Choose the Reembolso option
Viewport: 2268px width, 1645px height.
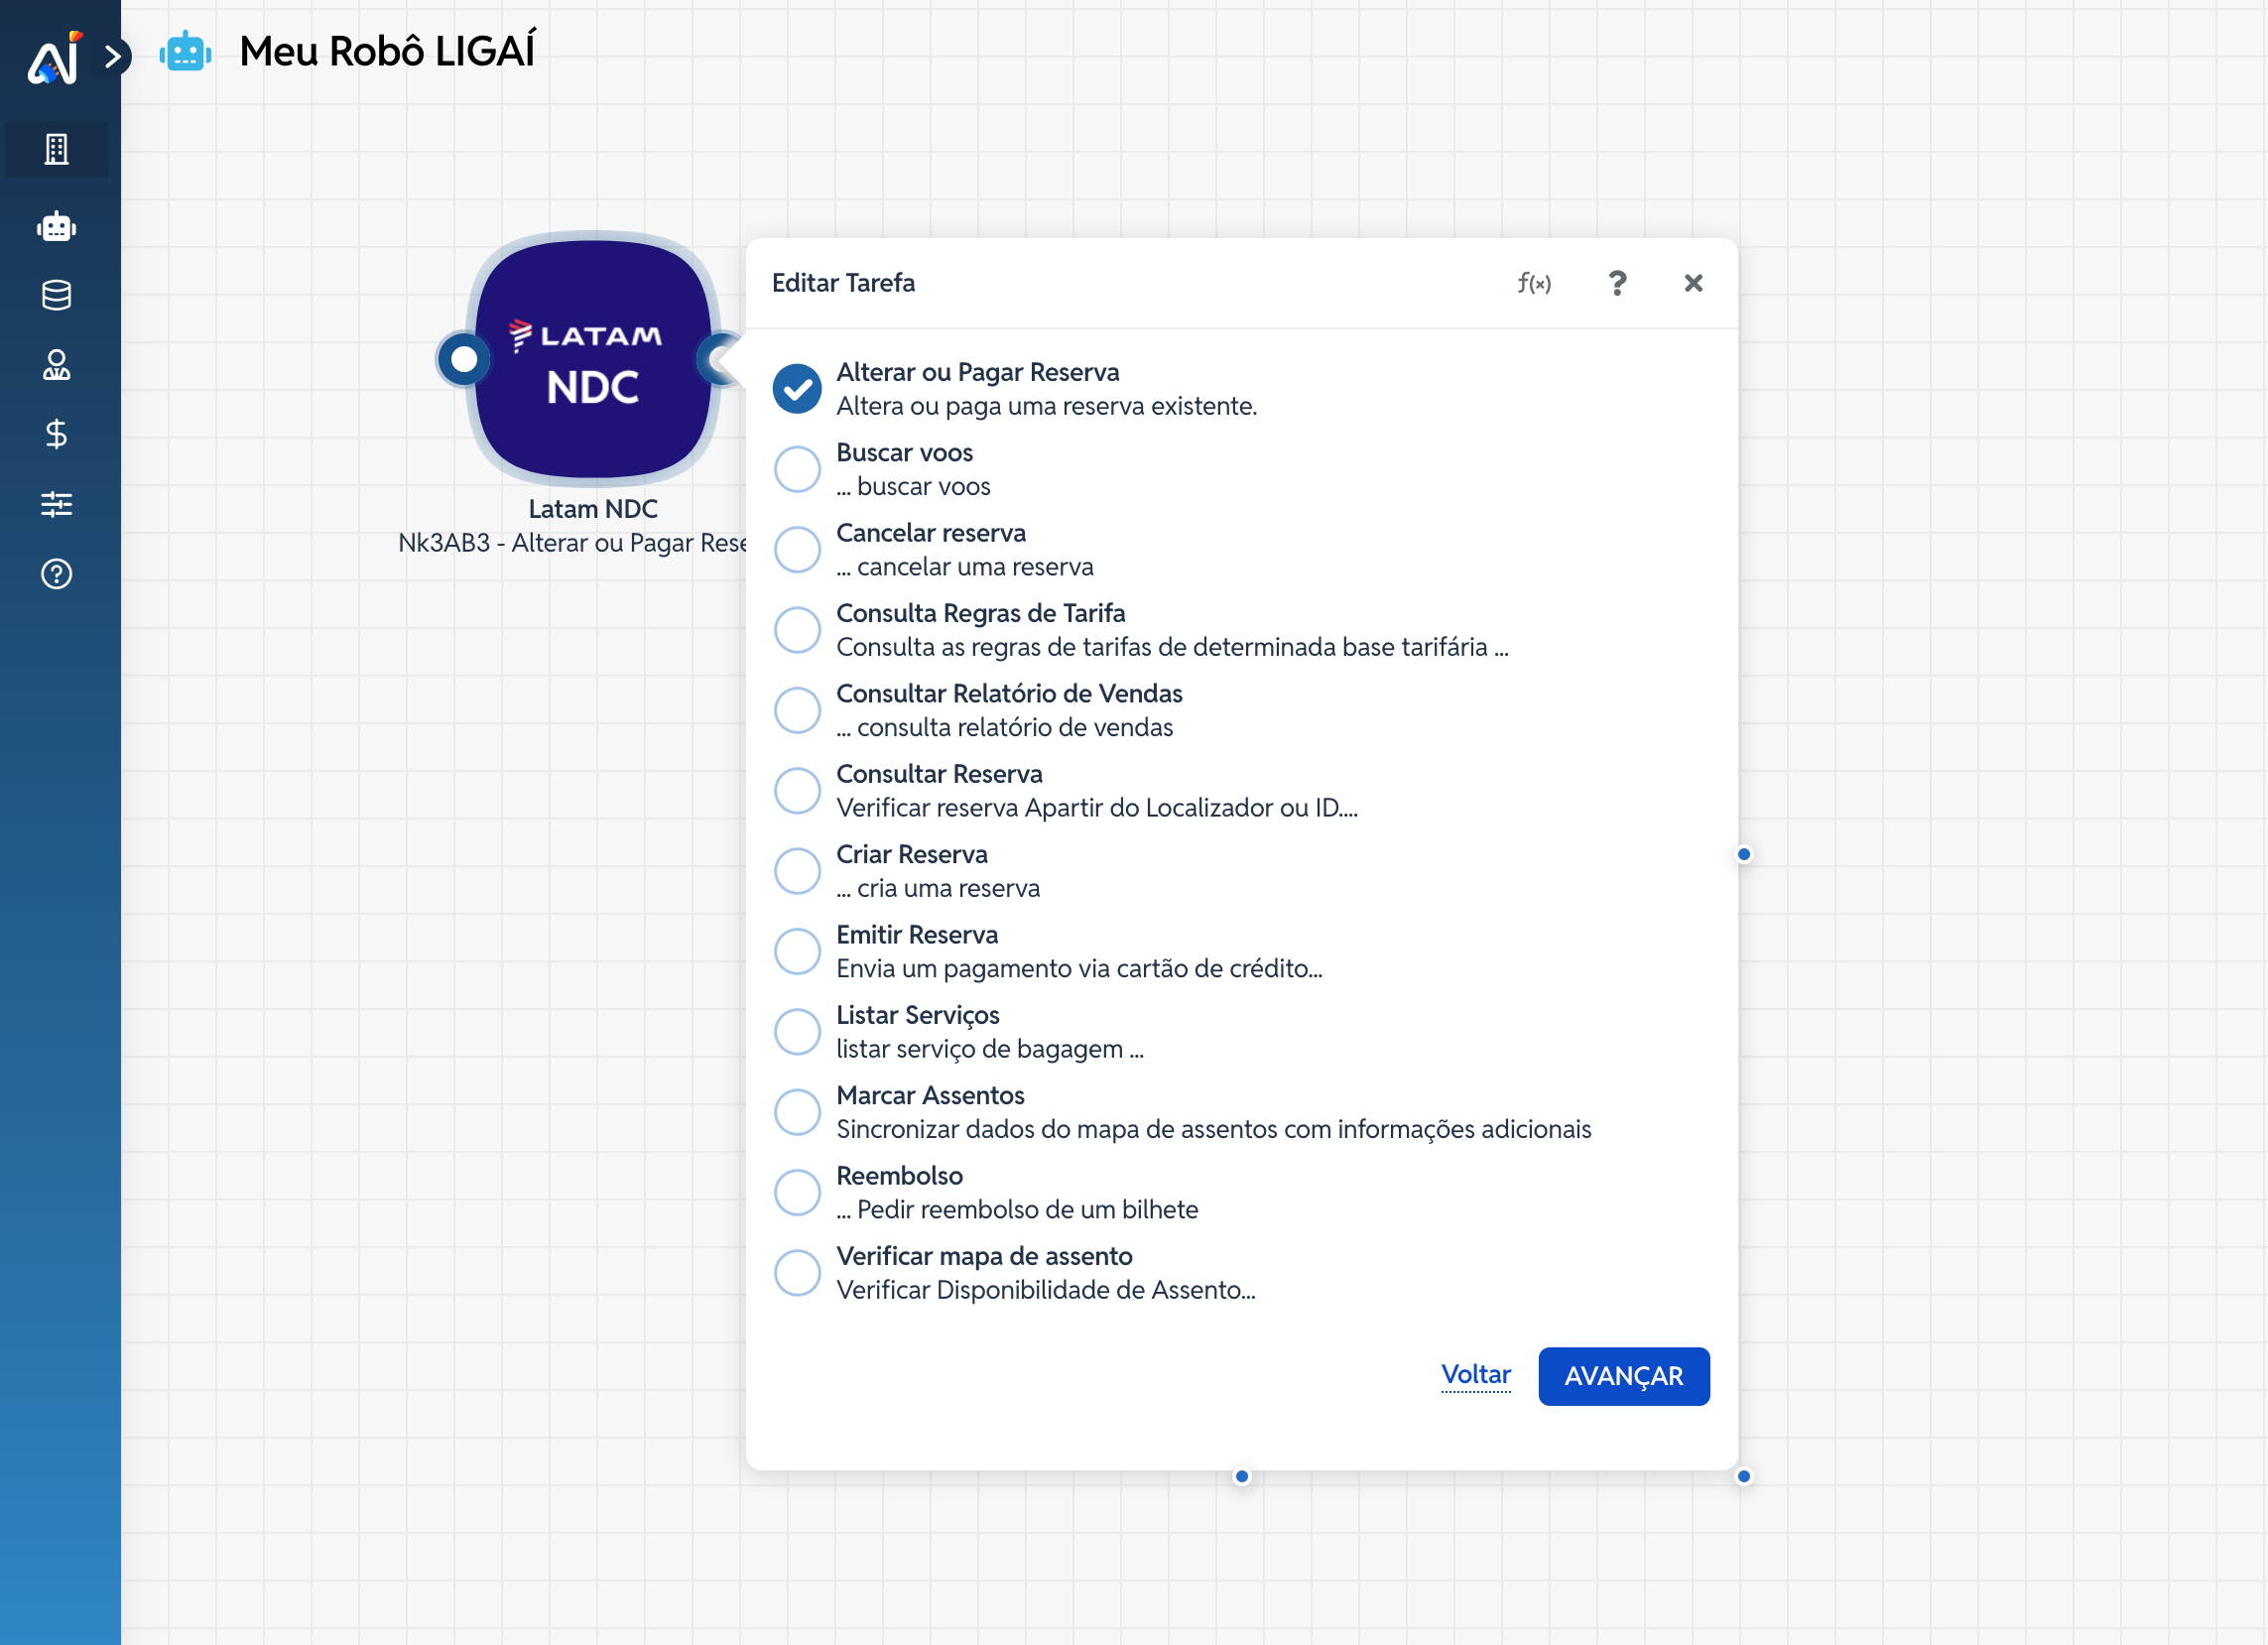[x=797, y=1192]
